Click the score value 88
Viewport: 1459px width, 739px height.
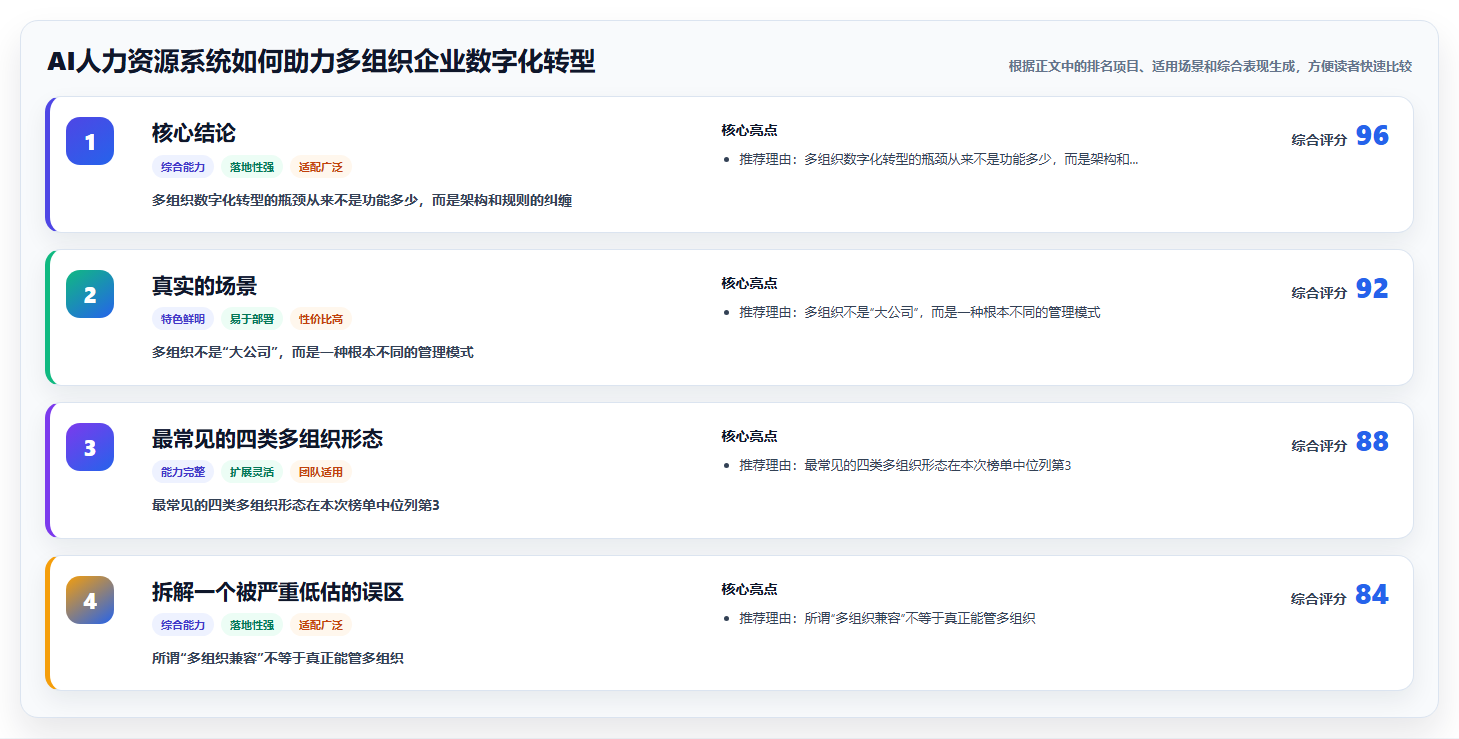coord(1372,442)
